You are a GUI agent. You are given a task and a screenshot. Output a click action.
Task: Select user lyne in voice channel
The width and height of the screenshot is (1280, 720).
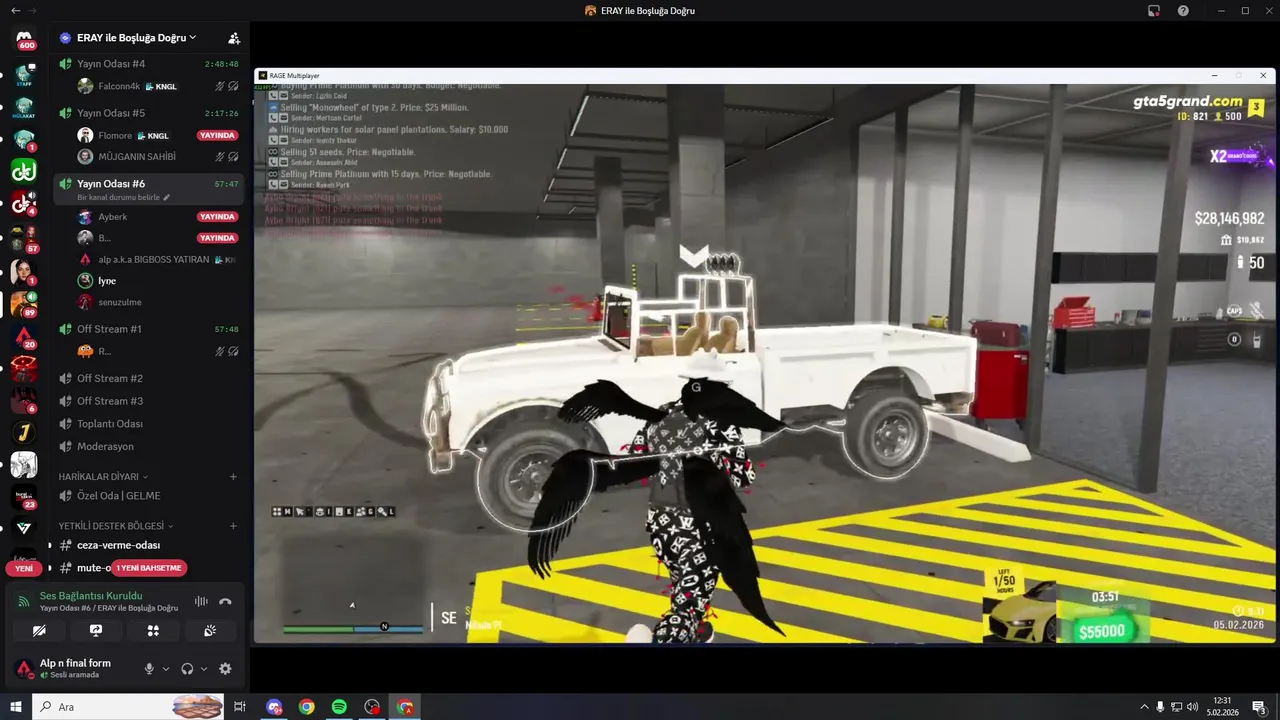click(x=158, y=281)
